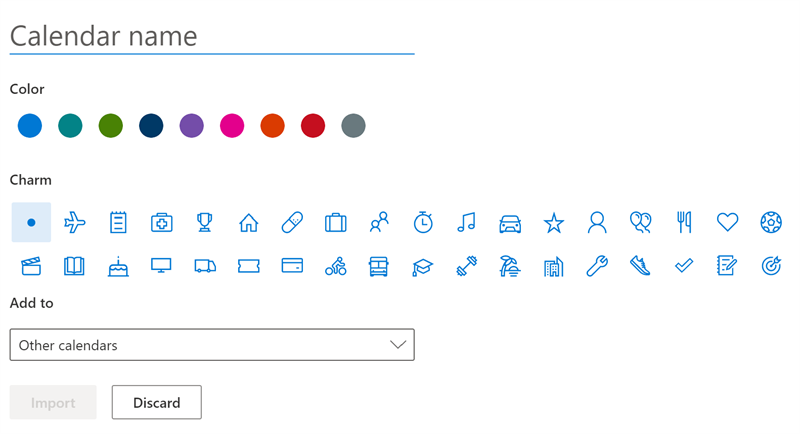Choose the trophy charm icon
The image size is (800, 434).
click(205, 222)
